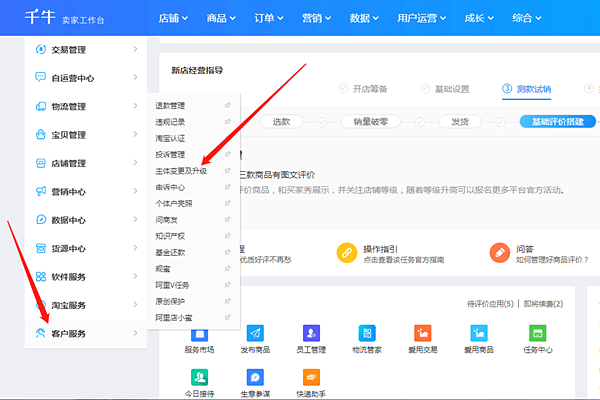Select 阿里店小蜜 in the submenu
The height and width of the screenshot is (400, 600).
tap(174, 318)
